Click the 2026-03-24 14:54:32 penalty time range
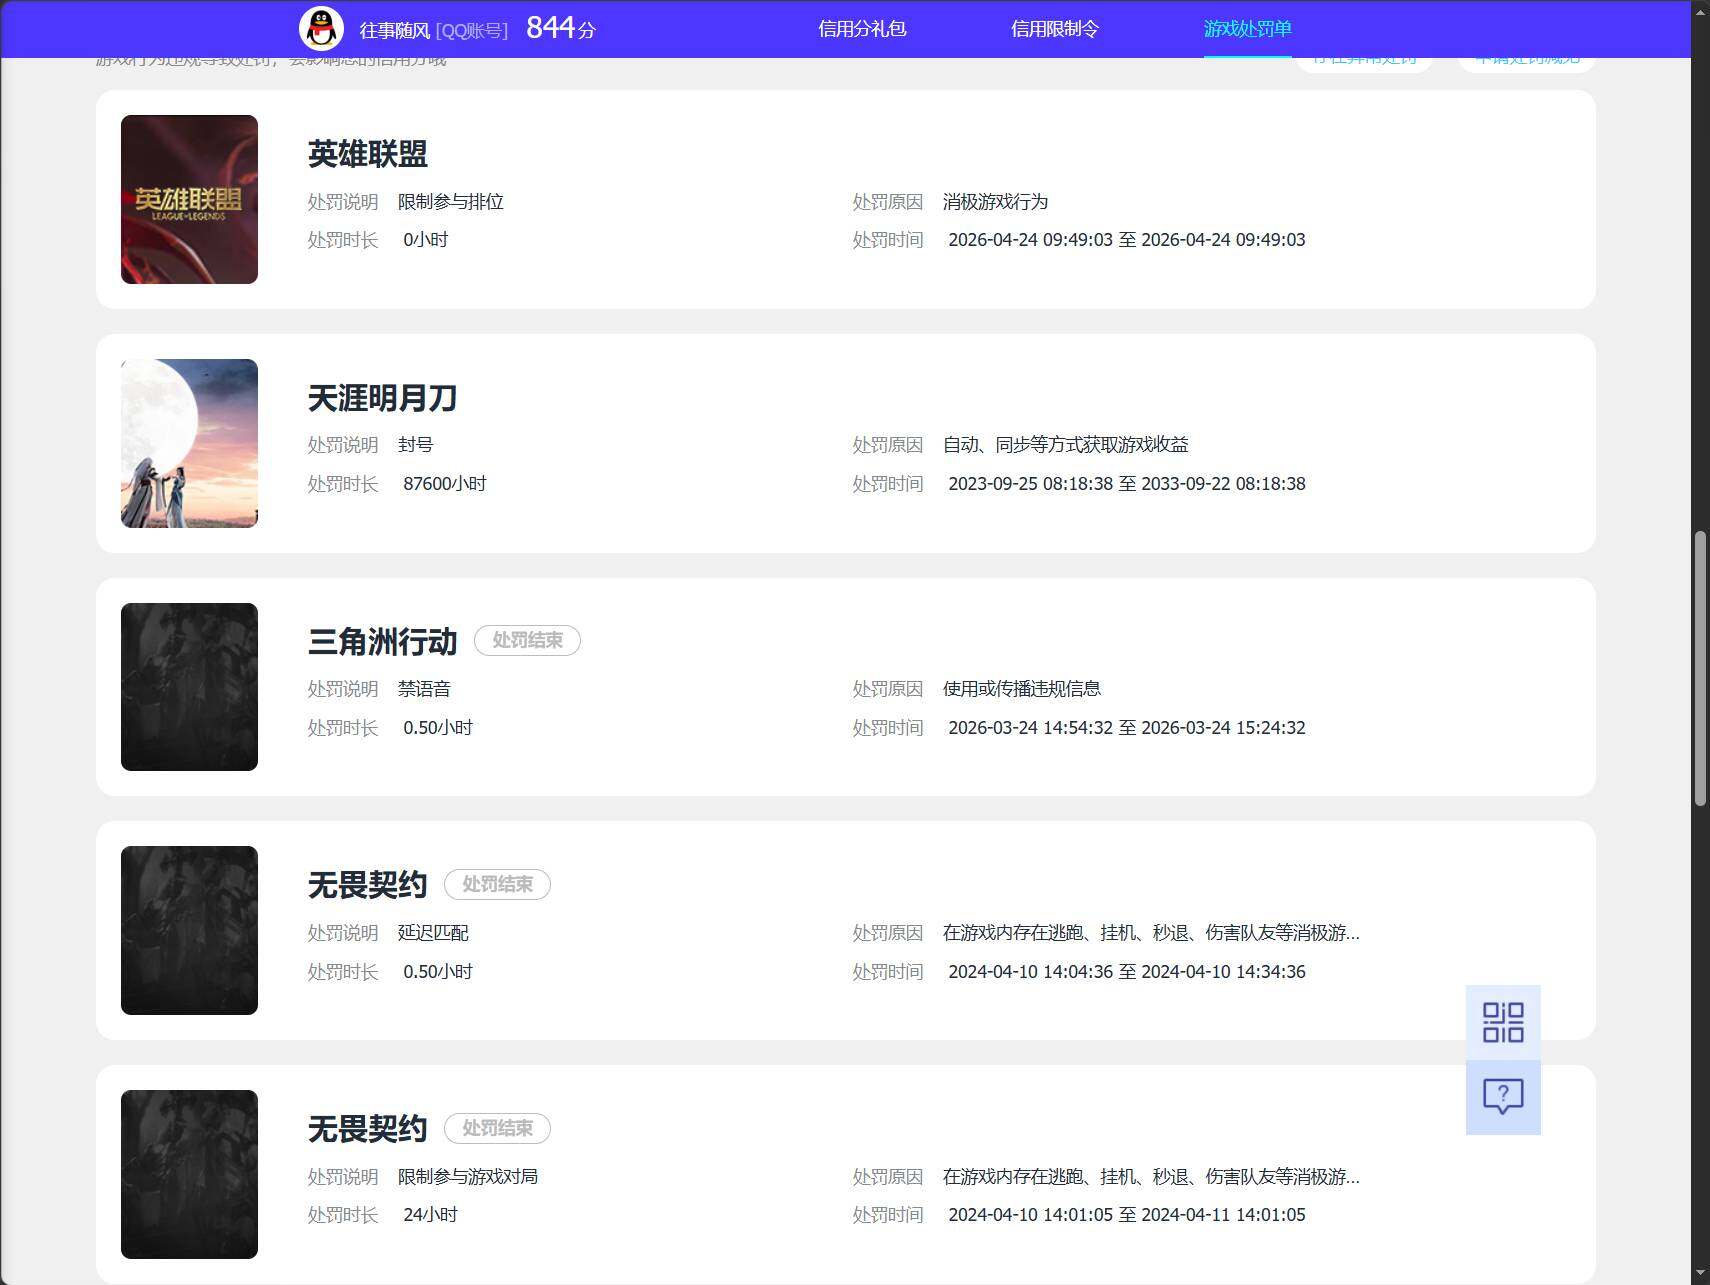The height and width of the screenshot is (1285, 1710). coord(1126,728)
